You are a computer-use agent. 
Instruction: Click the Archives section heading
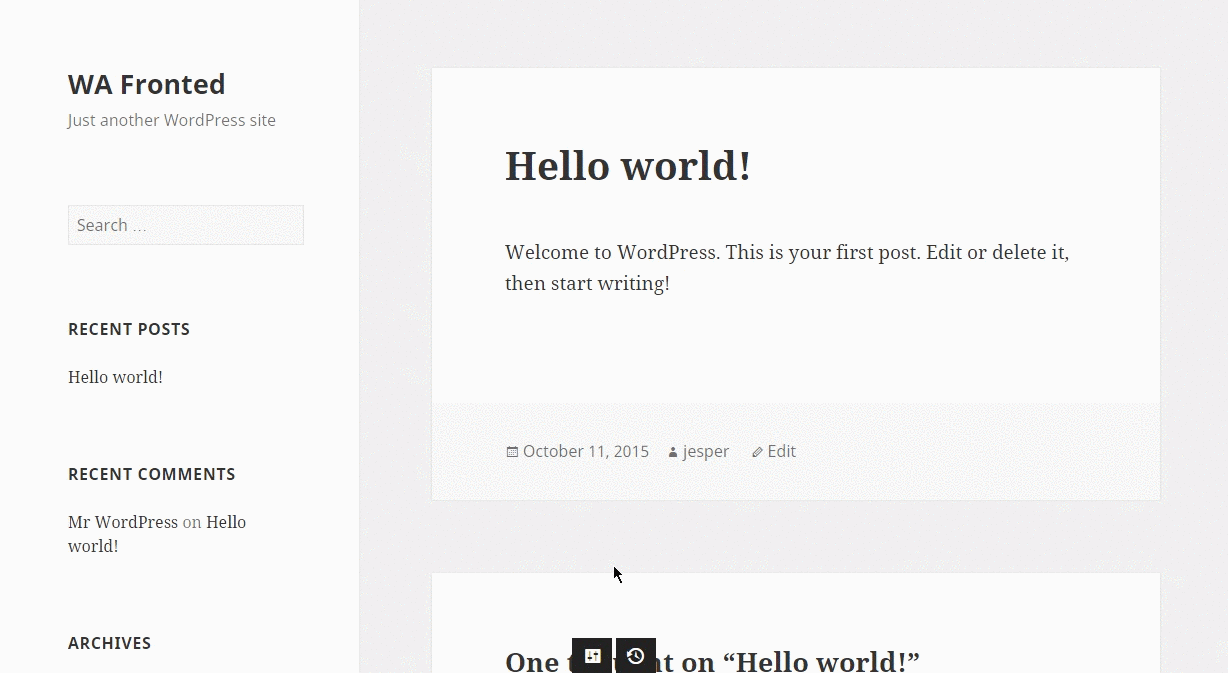[x=109, y=643]
